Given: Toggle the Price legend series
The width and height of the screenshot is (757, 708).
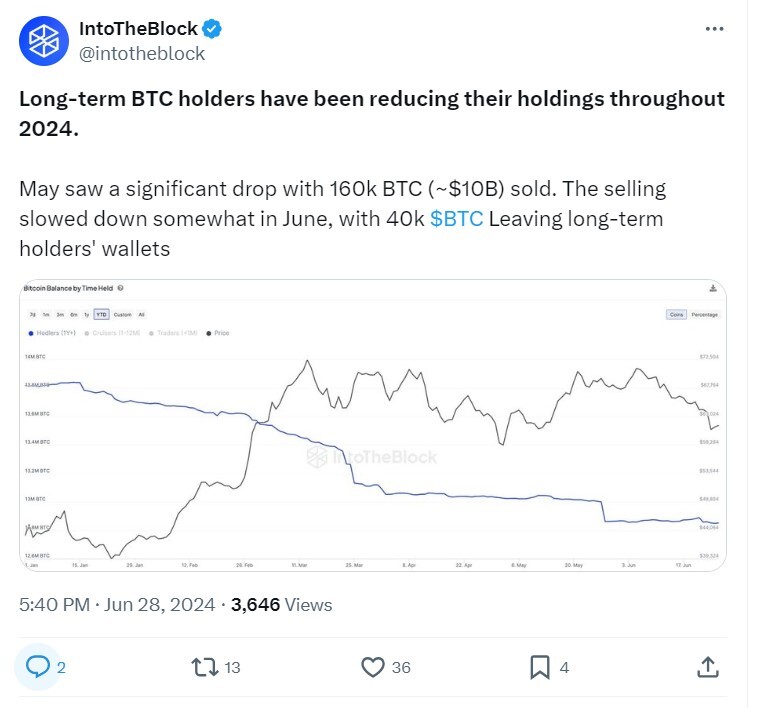Looking at the screenshot, I should (x=218, y=333).
